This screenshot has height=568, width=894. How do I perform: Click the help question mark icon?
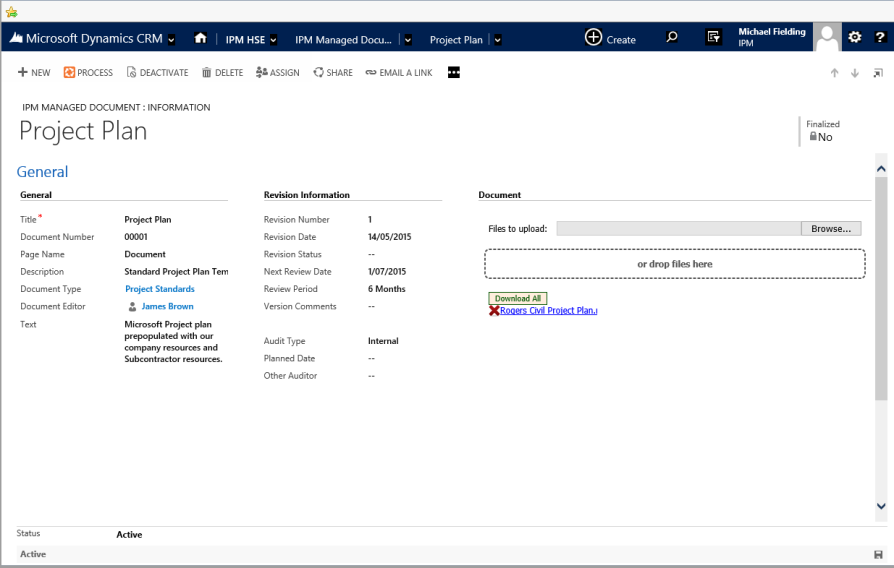tap(880, 38)
